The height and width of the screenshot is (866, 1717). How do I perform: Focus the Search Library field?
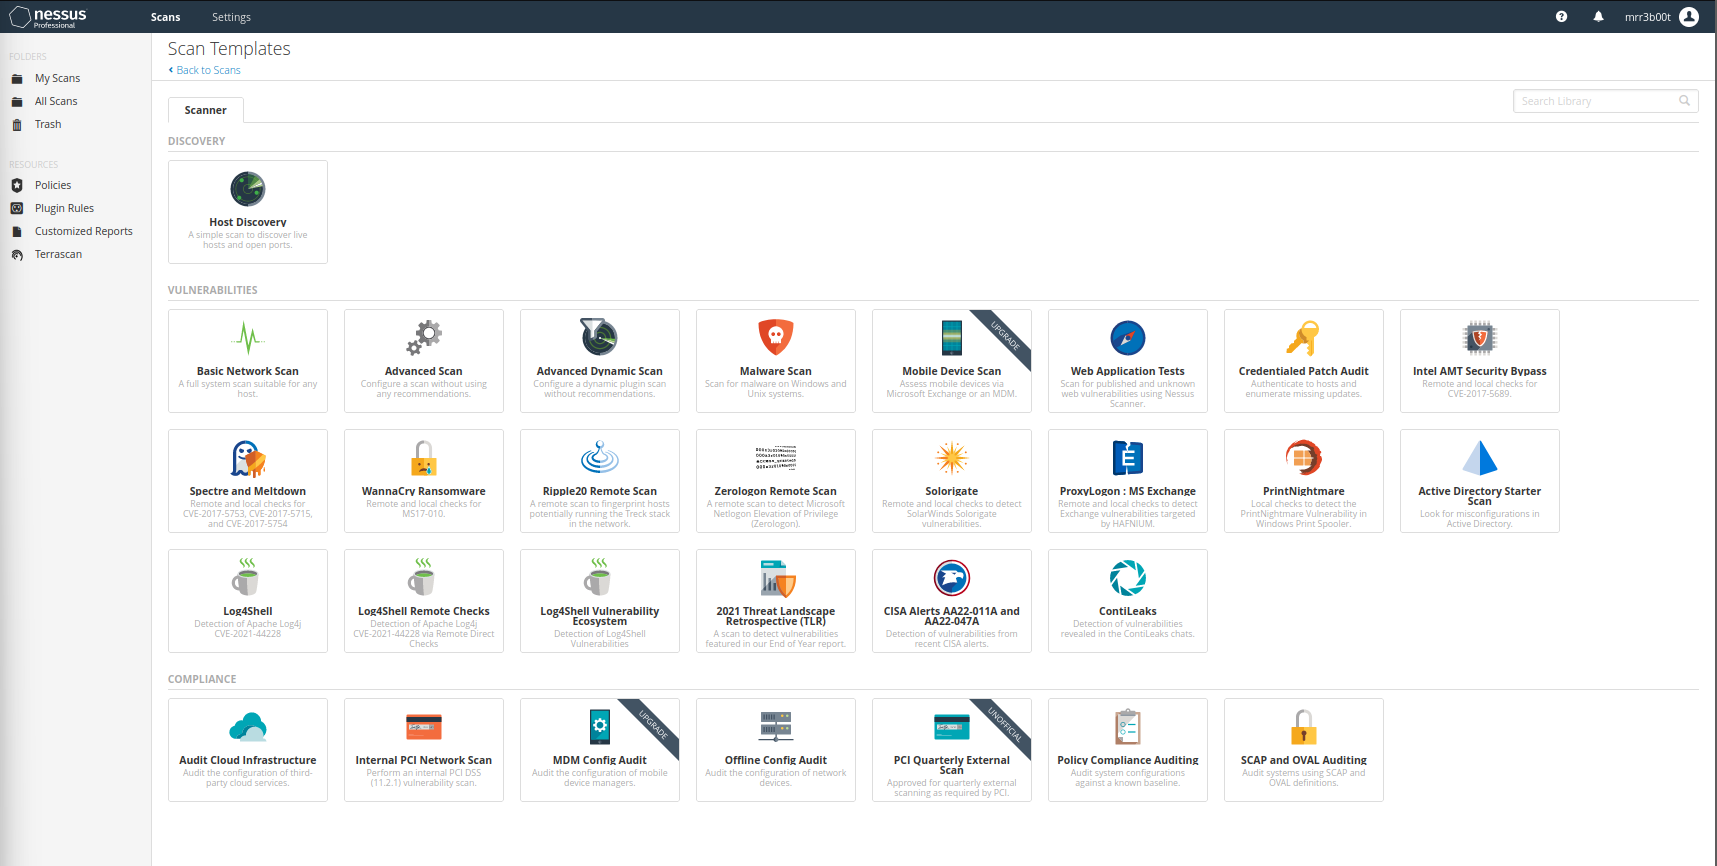1605,101
